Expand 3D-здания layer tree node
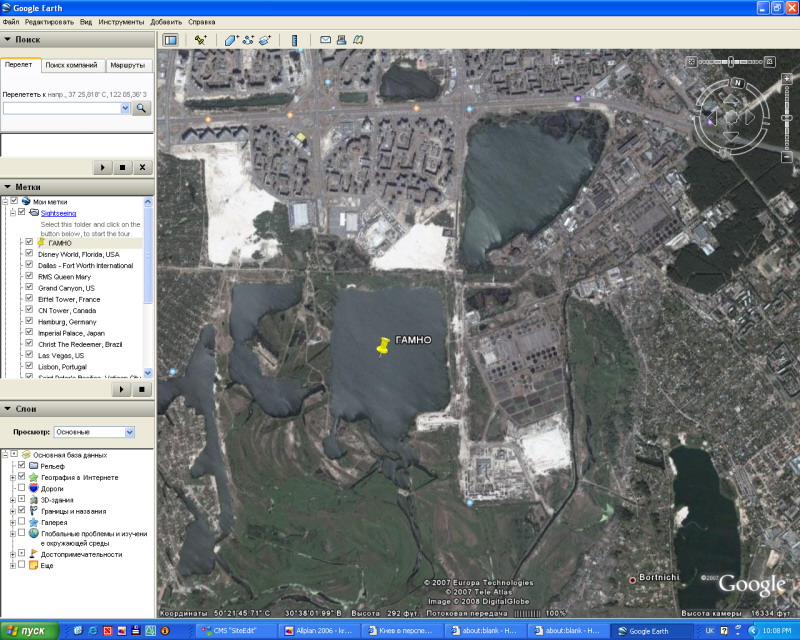This screenshot has width=800, height=640. [13, 500]
